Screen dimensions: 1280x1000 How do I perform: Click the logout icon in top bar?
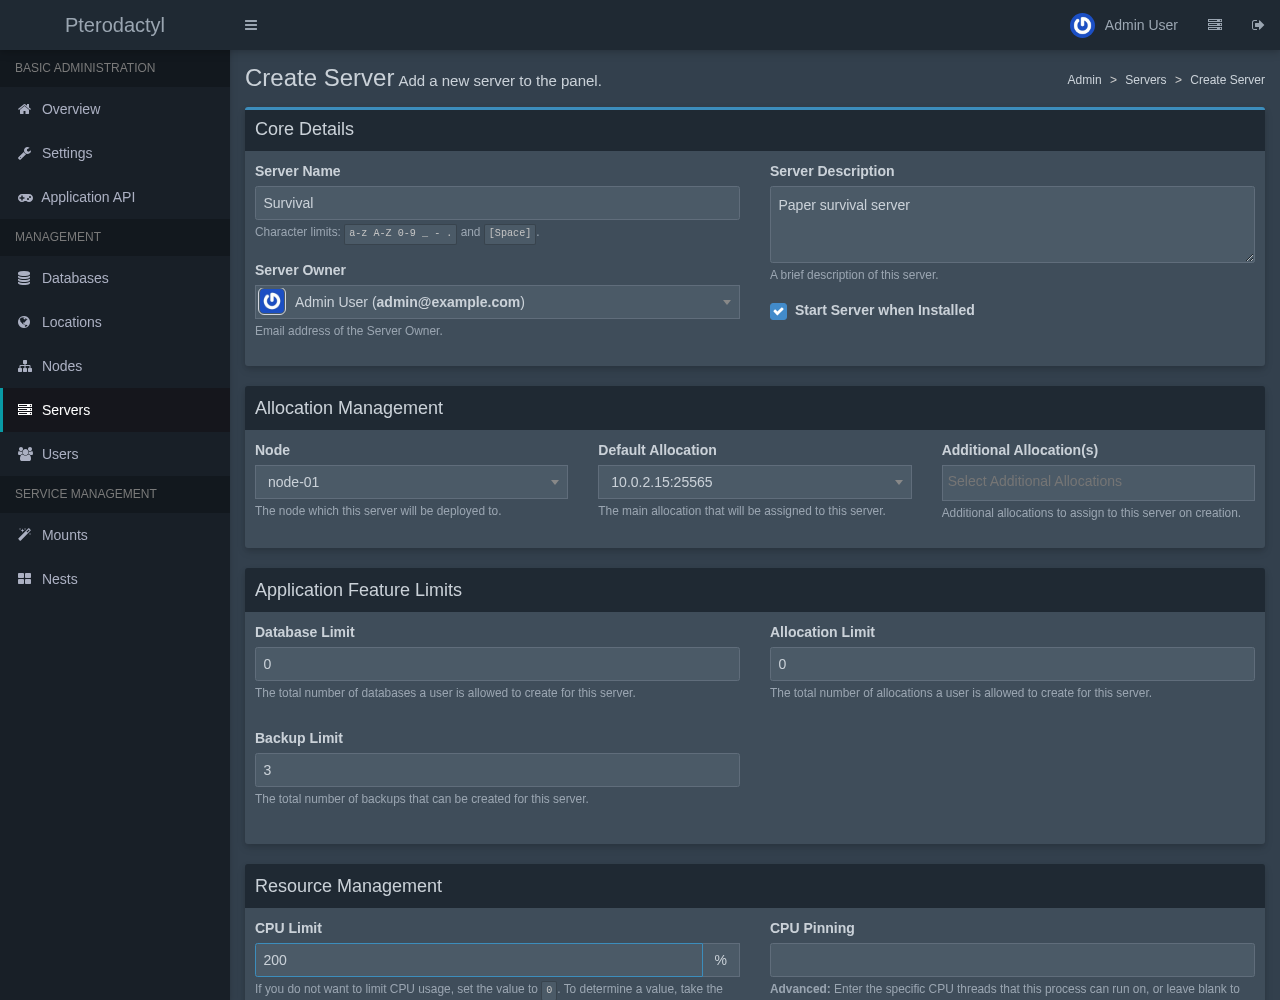click(1258, 25)
